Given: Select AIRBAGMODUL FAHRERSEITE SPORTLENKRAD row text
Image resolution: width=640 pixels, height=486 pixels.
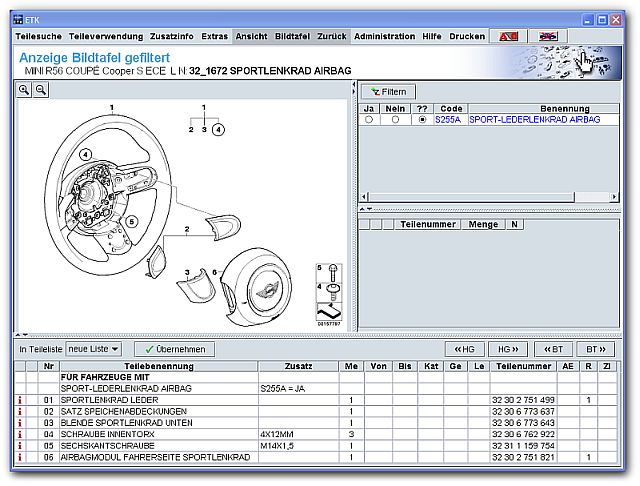Looking at the screenshot, I should 155,457.
